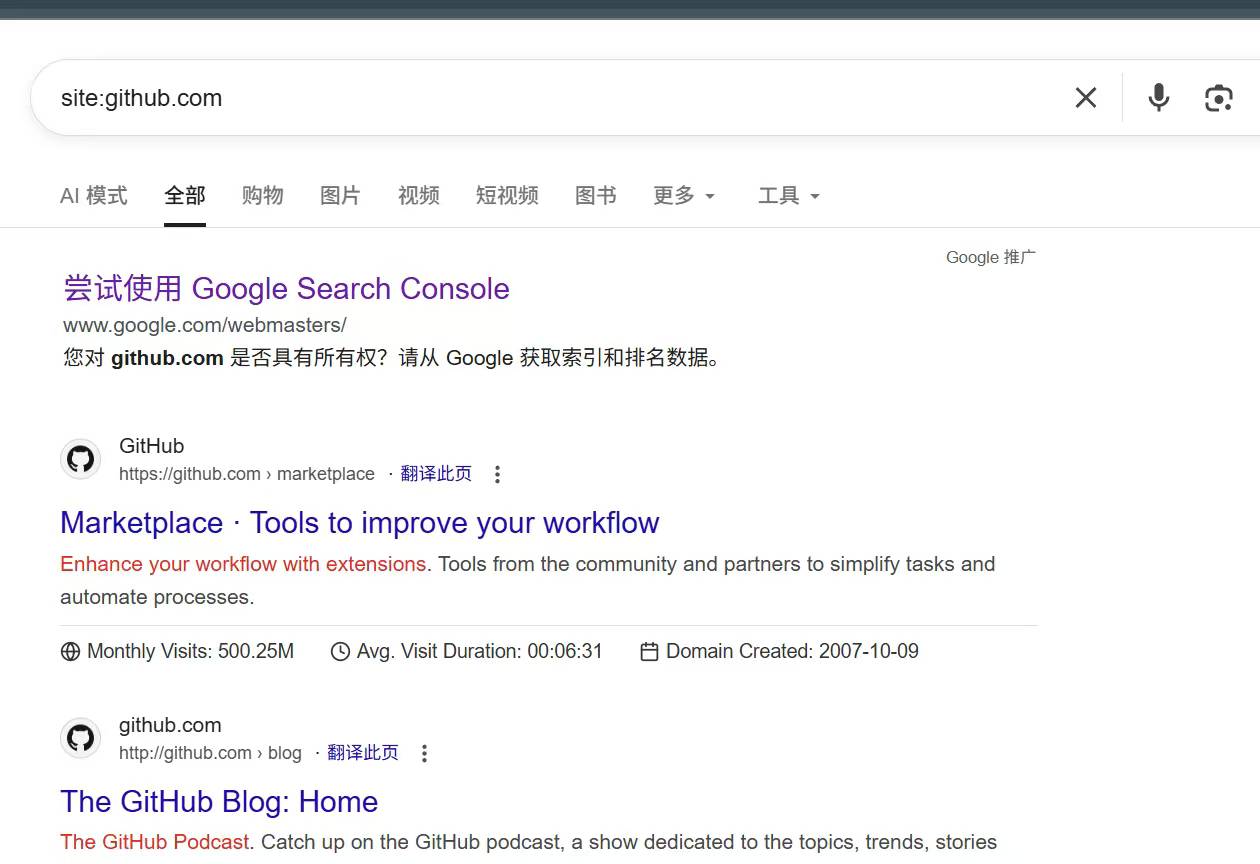Click the www.google.com/webmasters/ URL text
The height and width of the screenshot is (864, 1260).
(x=205, y=325)
